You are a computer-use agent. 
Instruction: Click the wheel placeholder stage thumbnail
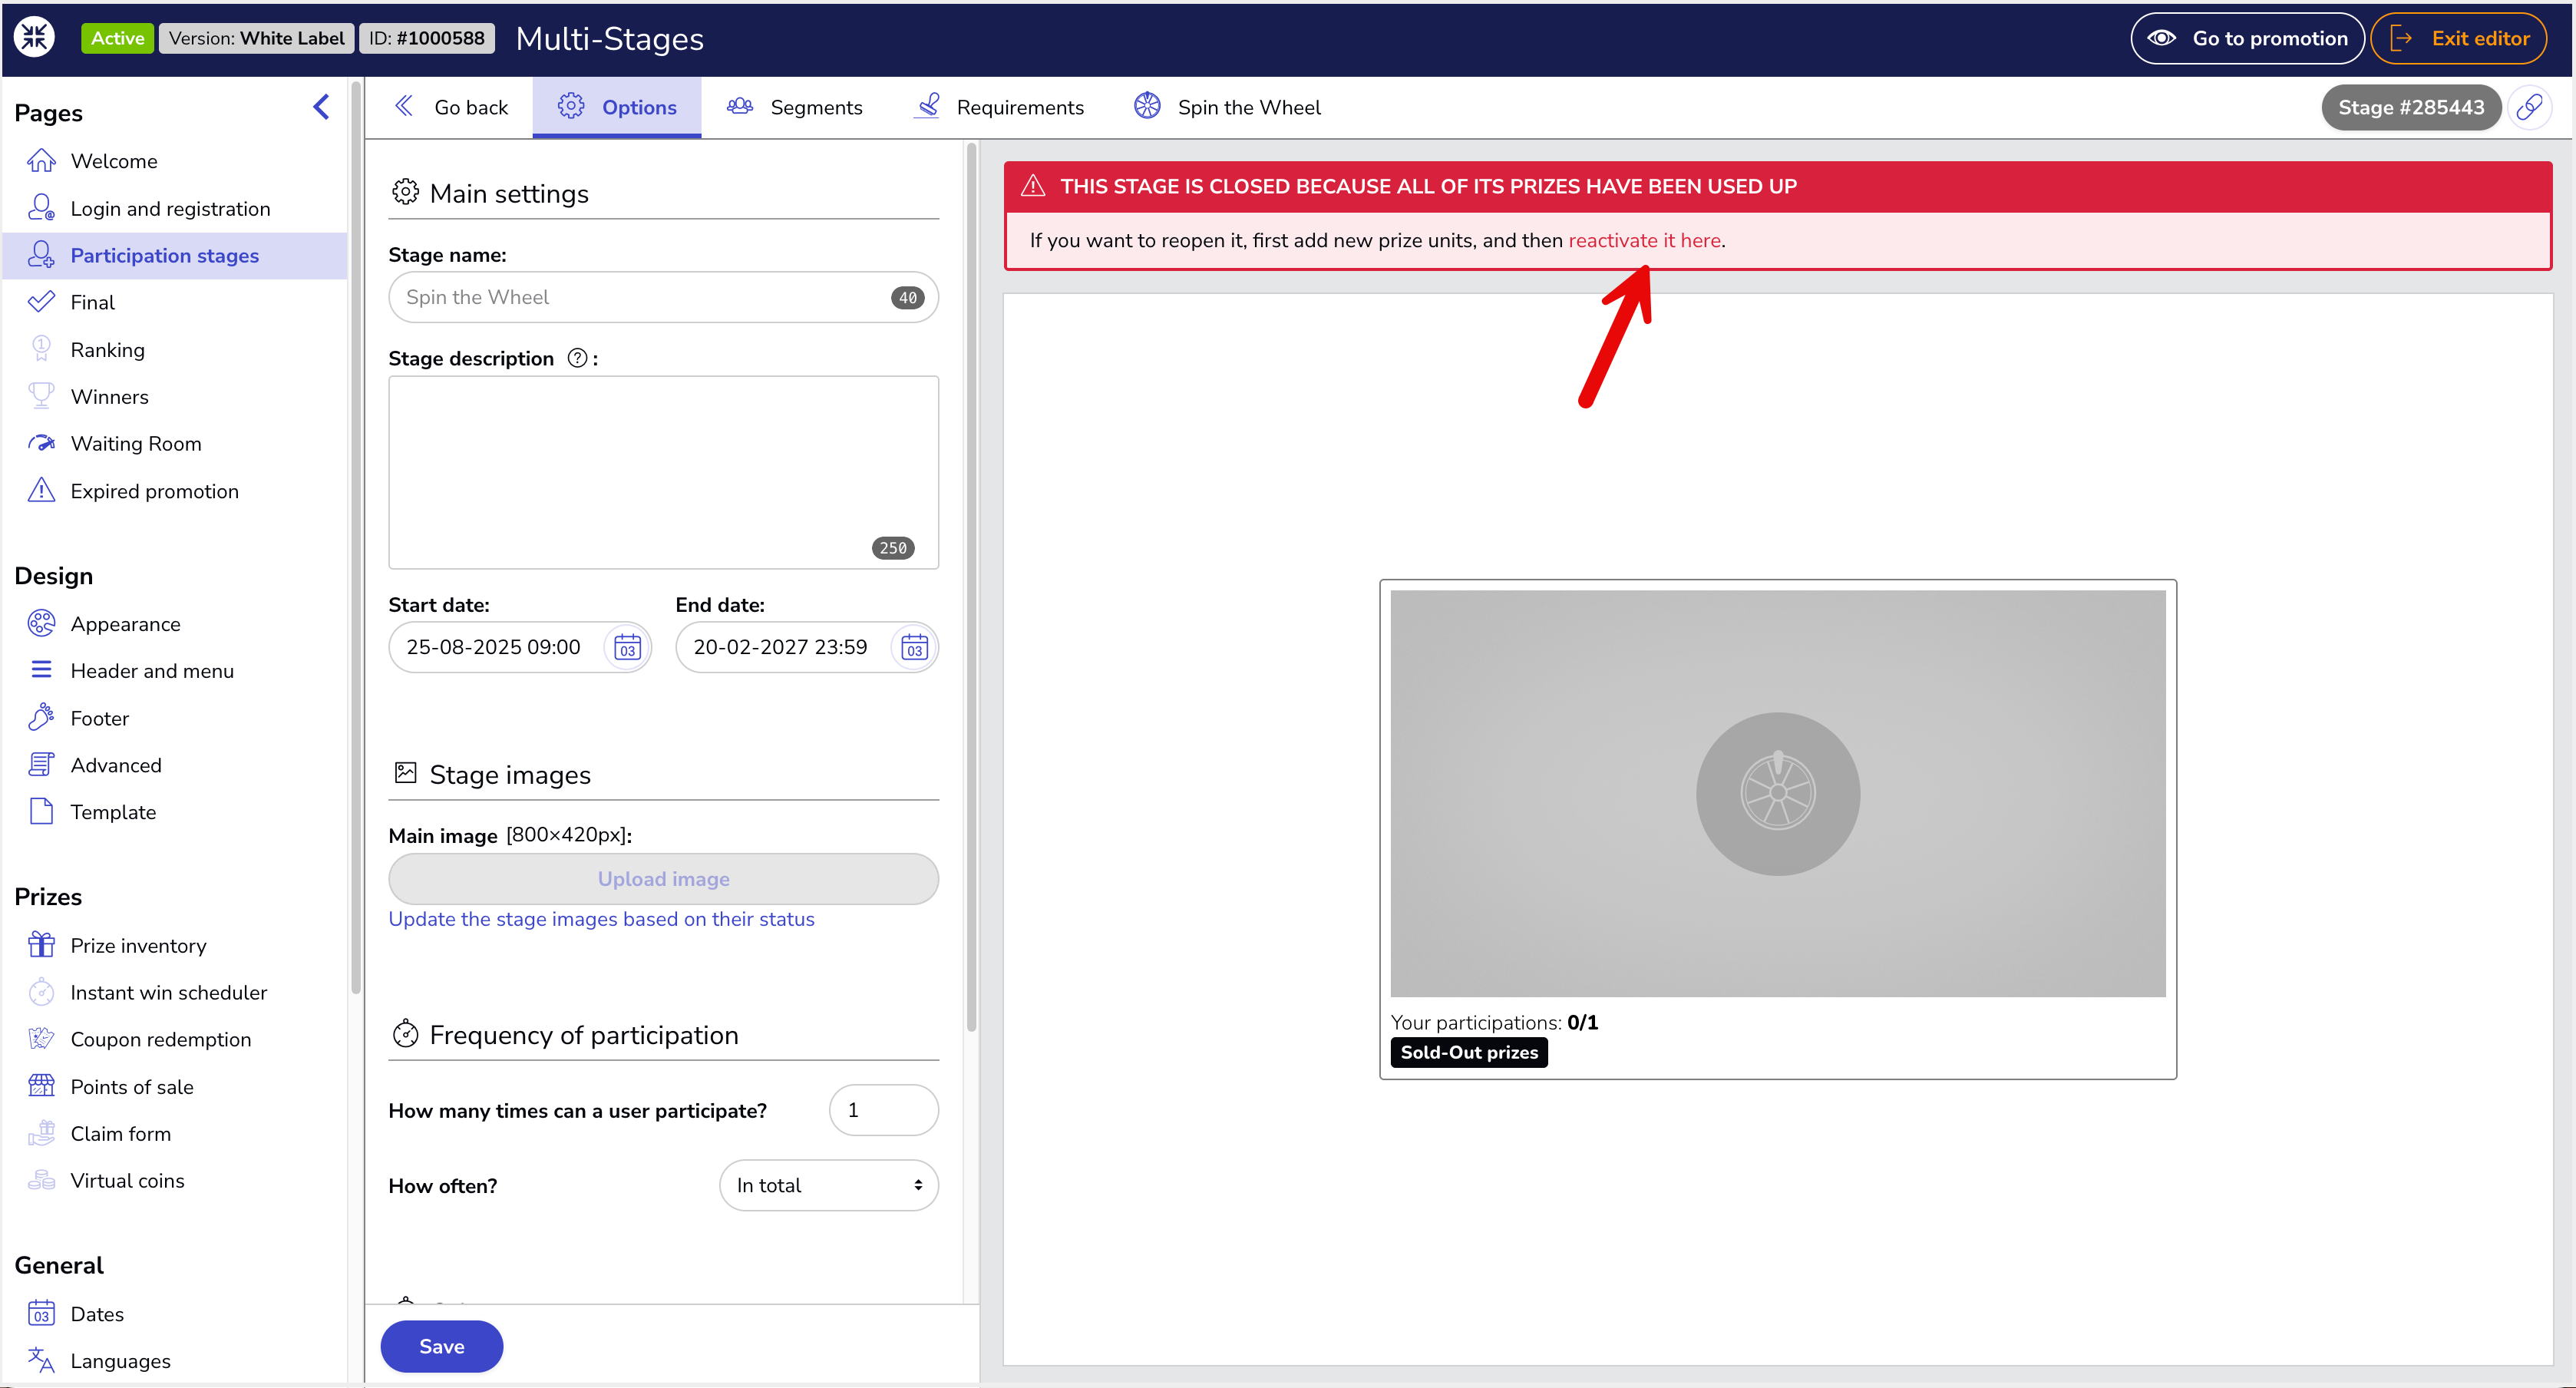1778,793
